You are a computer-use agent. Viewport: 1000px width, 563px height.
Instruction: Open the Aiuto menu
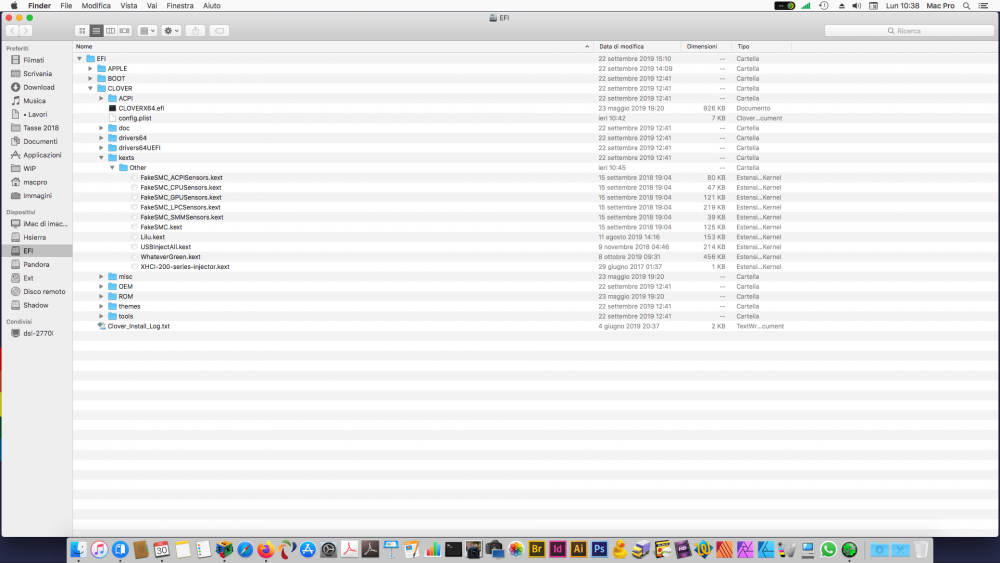(212, 6)
